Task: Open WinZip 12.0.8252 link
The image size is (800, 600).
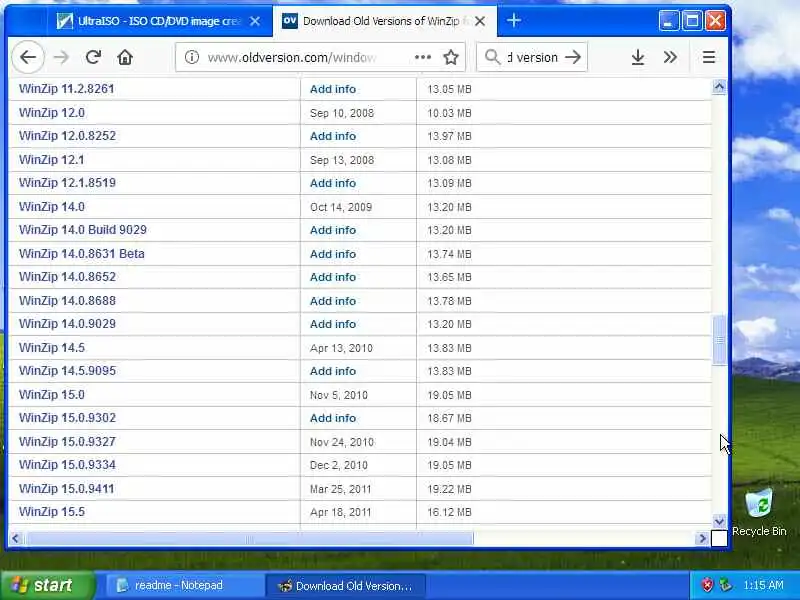Action: (67, 136)
